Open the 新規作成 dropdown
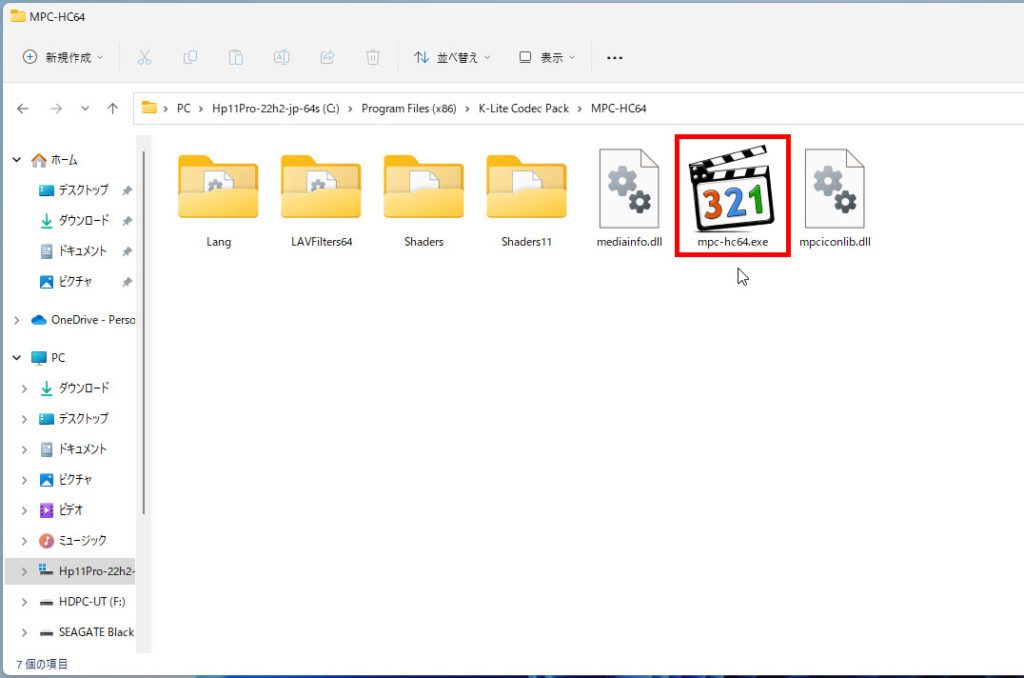 pos(63,58)
